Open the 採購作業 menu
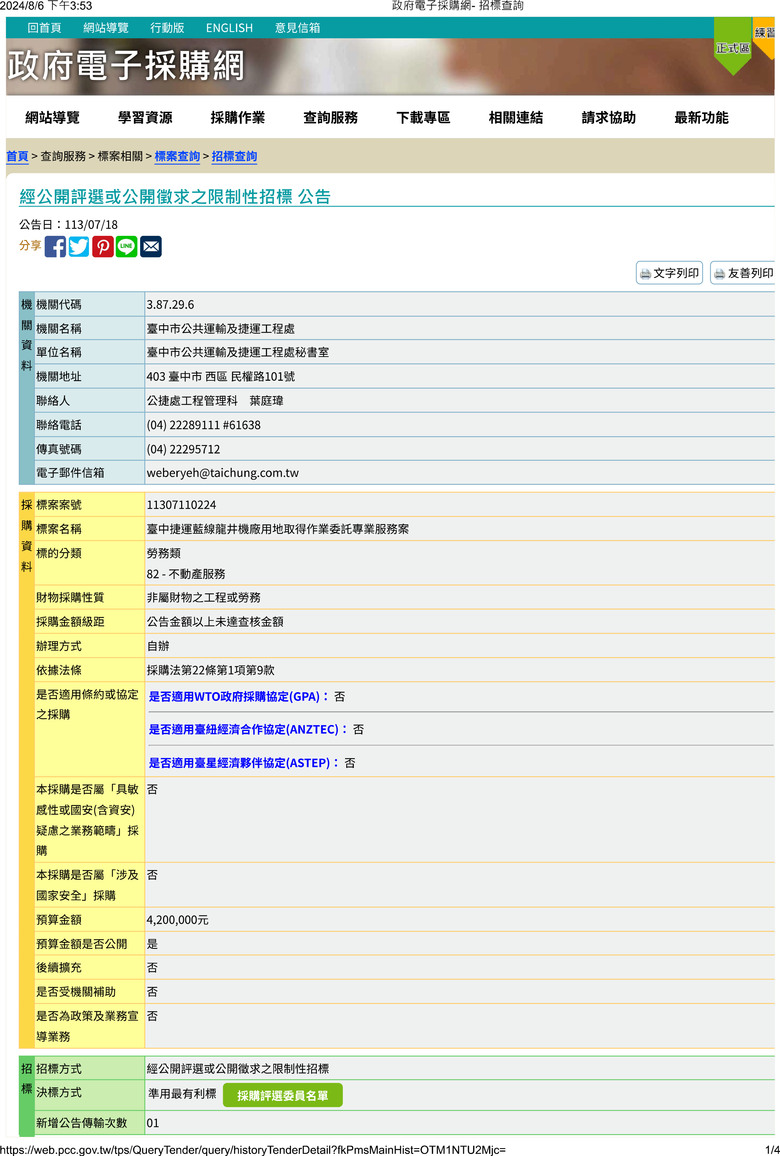The image size is (780, 1156). click(x=237, y=118)
